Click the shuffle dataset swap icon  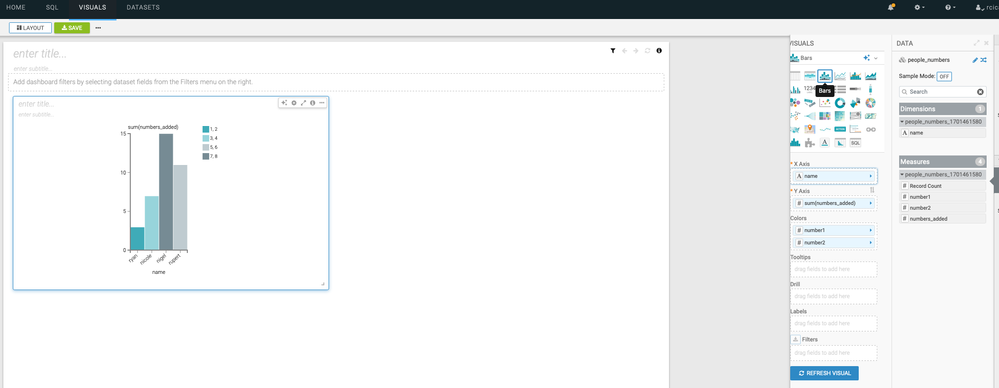coord(984,60)
